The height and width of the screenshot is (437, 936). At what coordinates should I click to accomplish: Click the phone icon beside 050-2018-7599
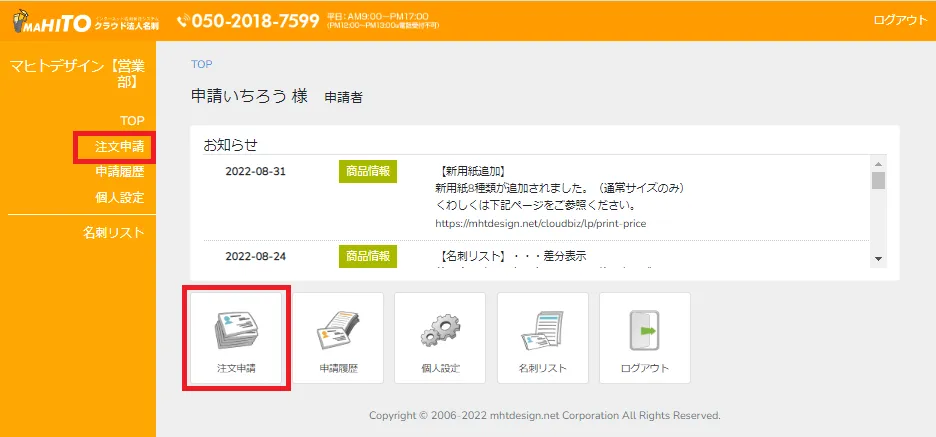pyautogui.click(x=183, y=22)
